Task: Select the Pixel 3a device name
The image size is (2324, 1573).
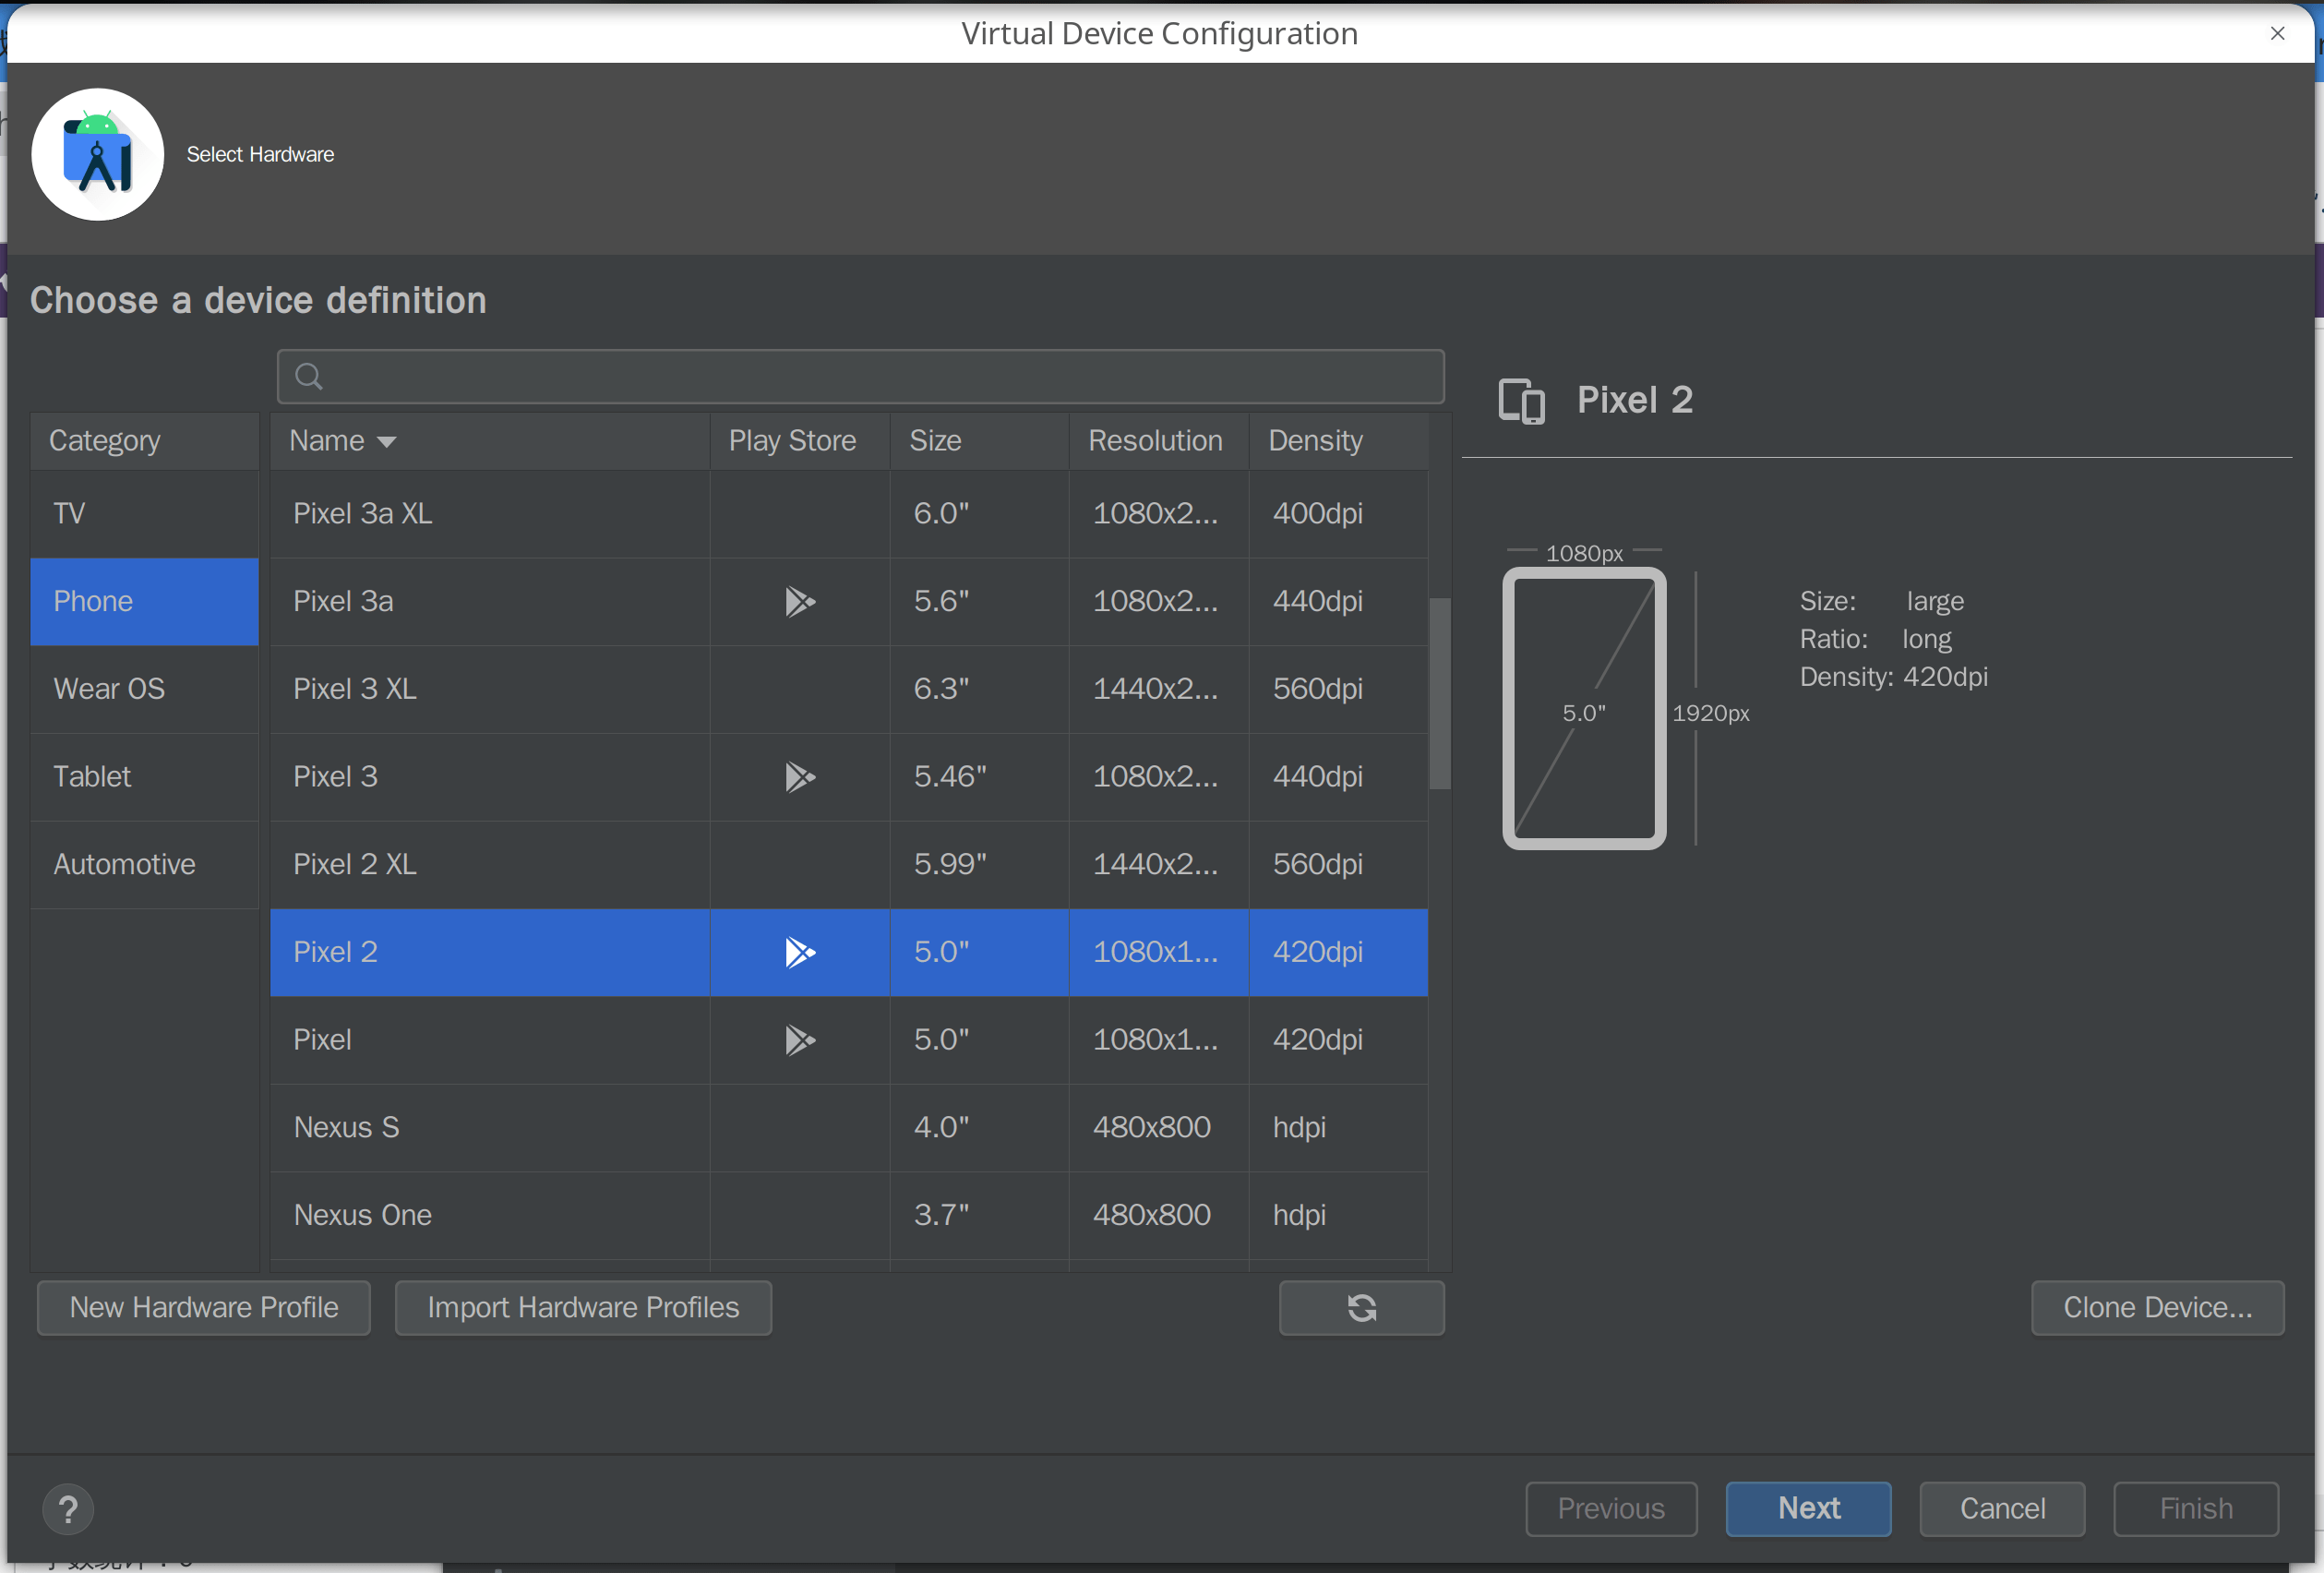Action: point(343,601)
